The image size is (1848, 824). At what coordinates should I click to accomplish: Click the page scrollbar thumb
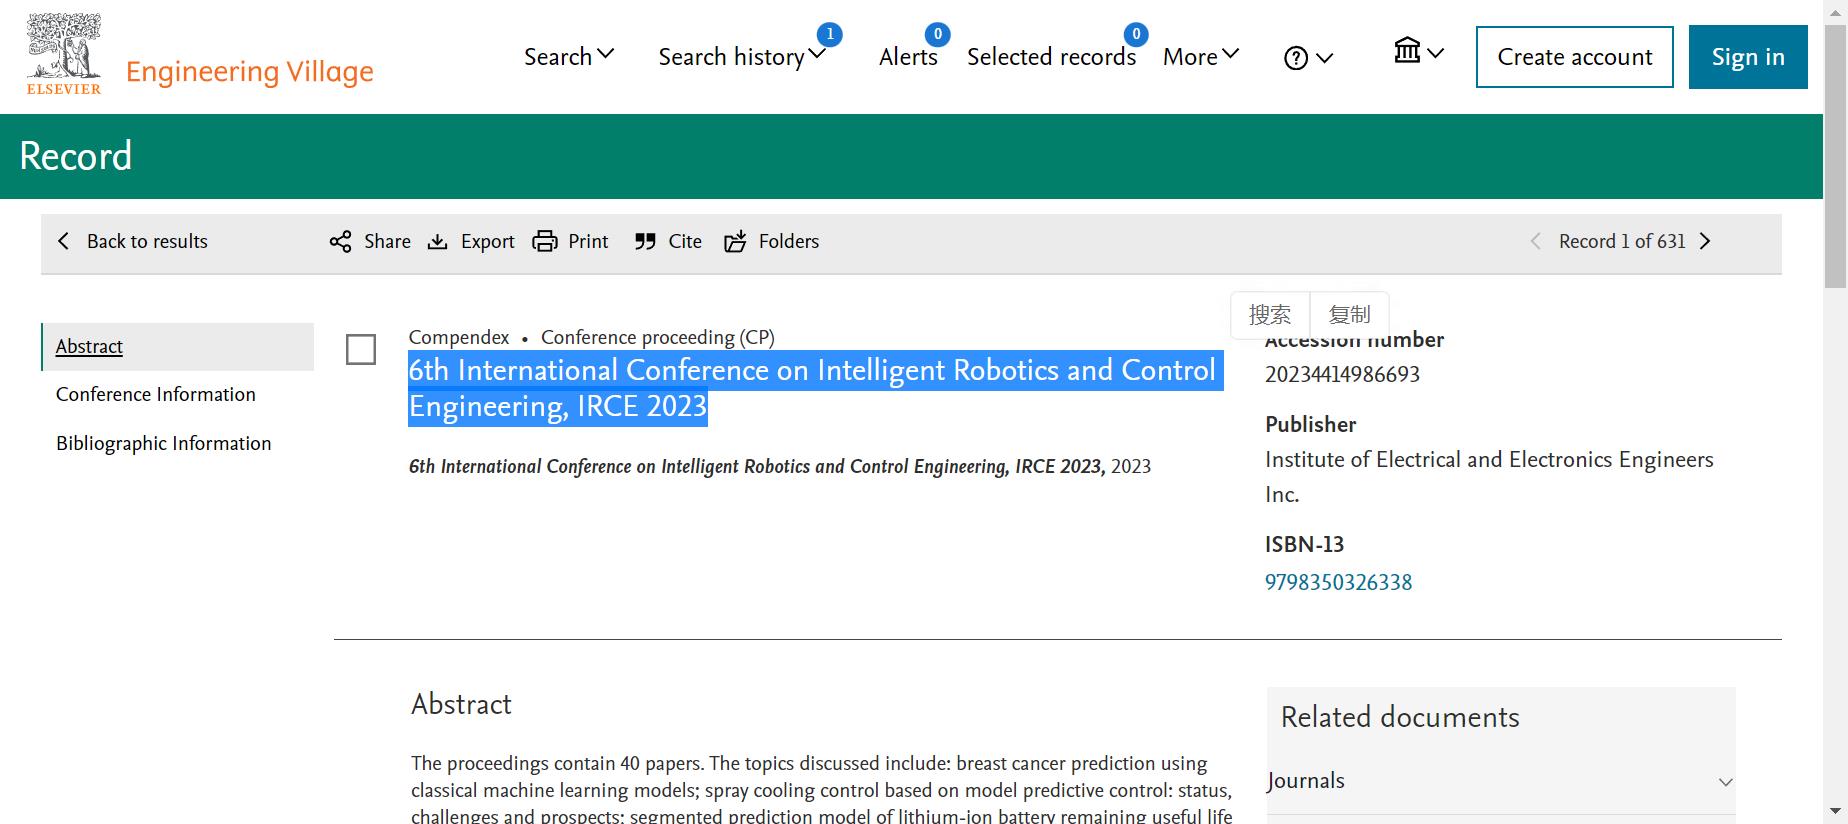(x=1836, y=155)
